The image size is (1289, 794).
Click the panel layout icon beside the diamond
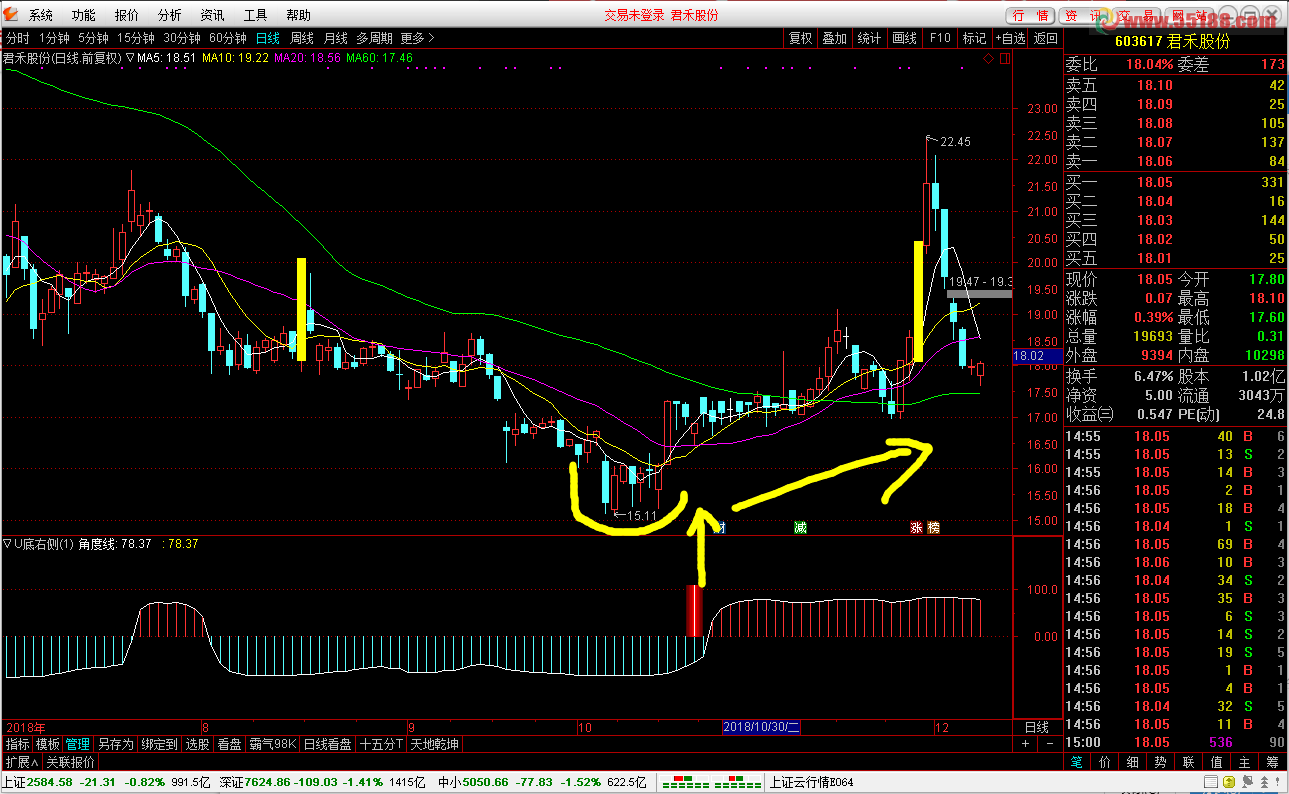pos(1004,59)
